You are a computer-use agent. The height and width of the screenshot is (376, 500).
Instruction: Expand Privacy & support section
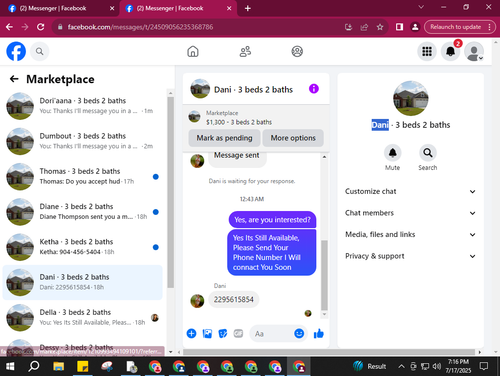tap(410, 256)
